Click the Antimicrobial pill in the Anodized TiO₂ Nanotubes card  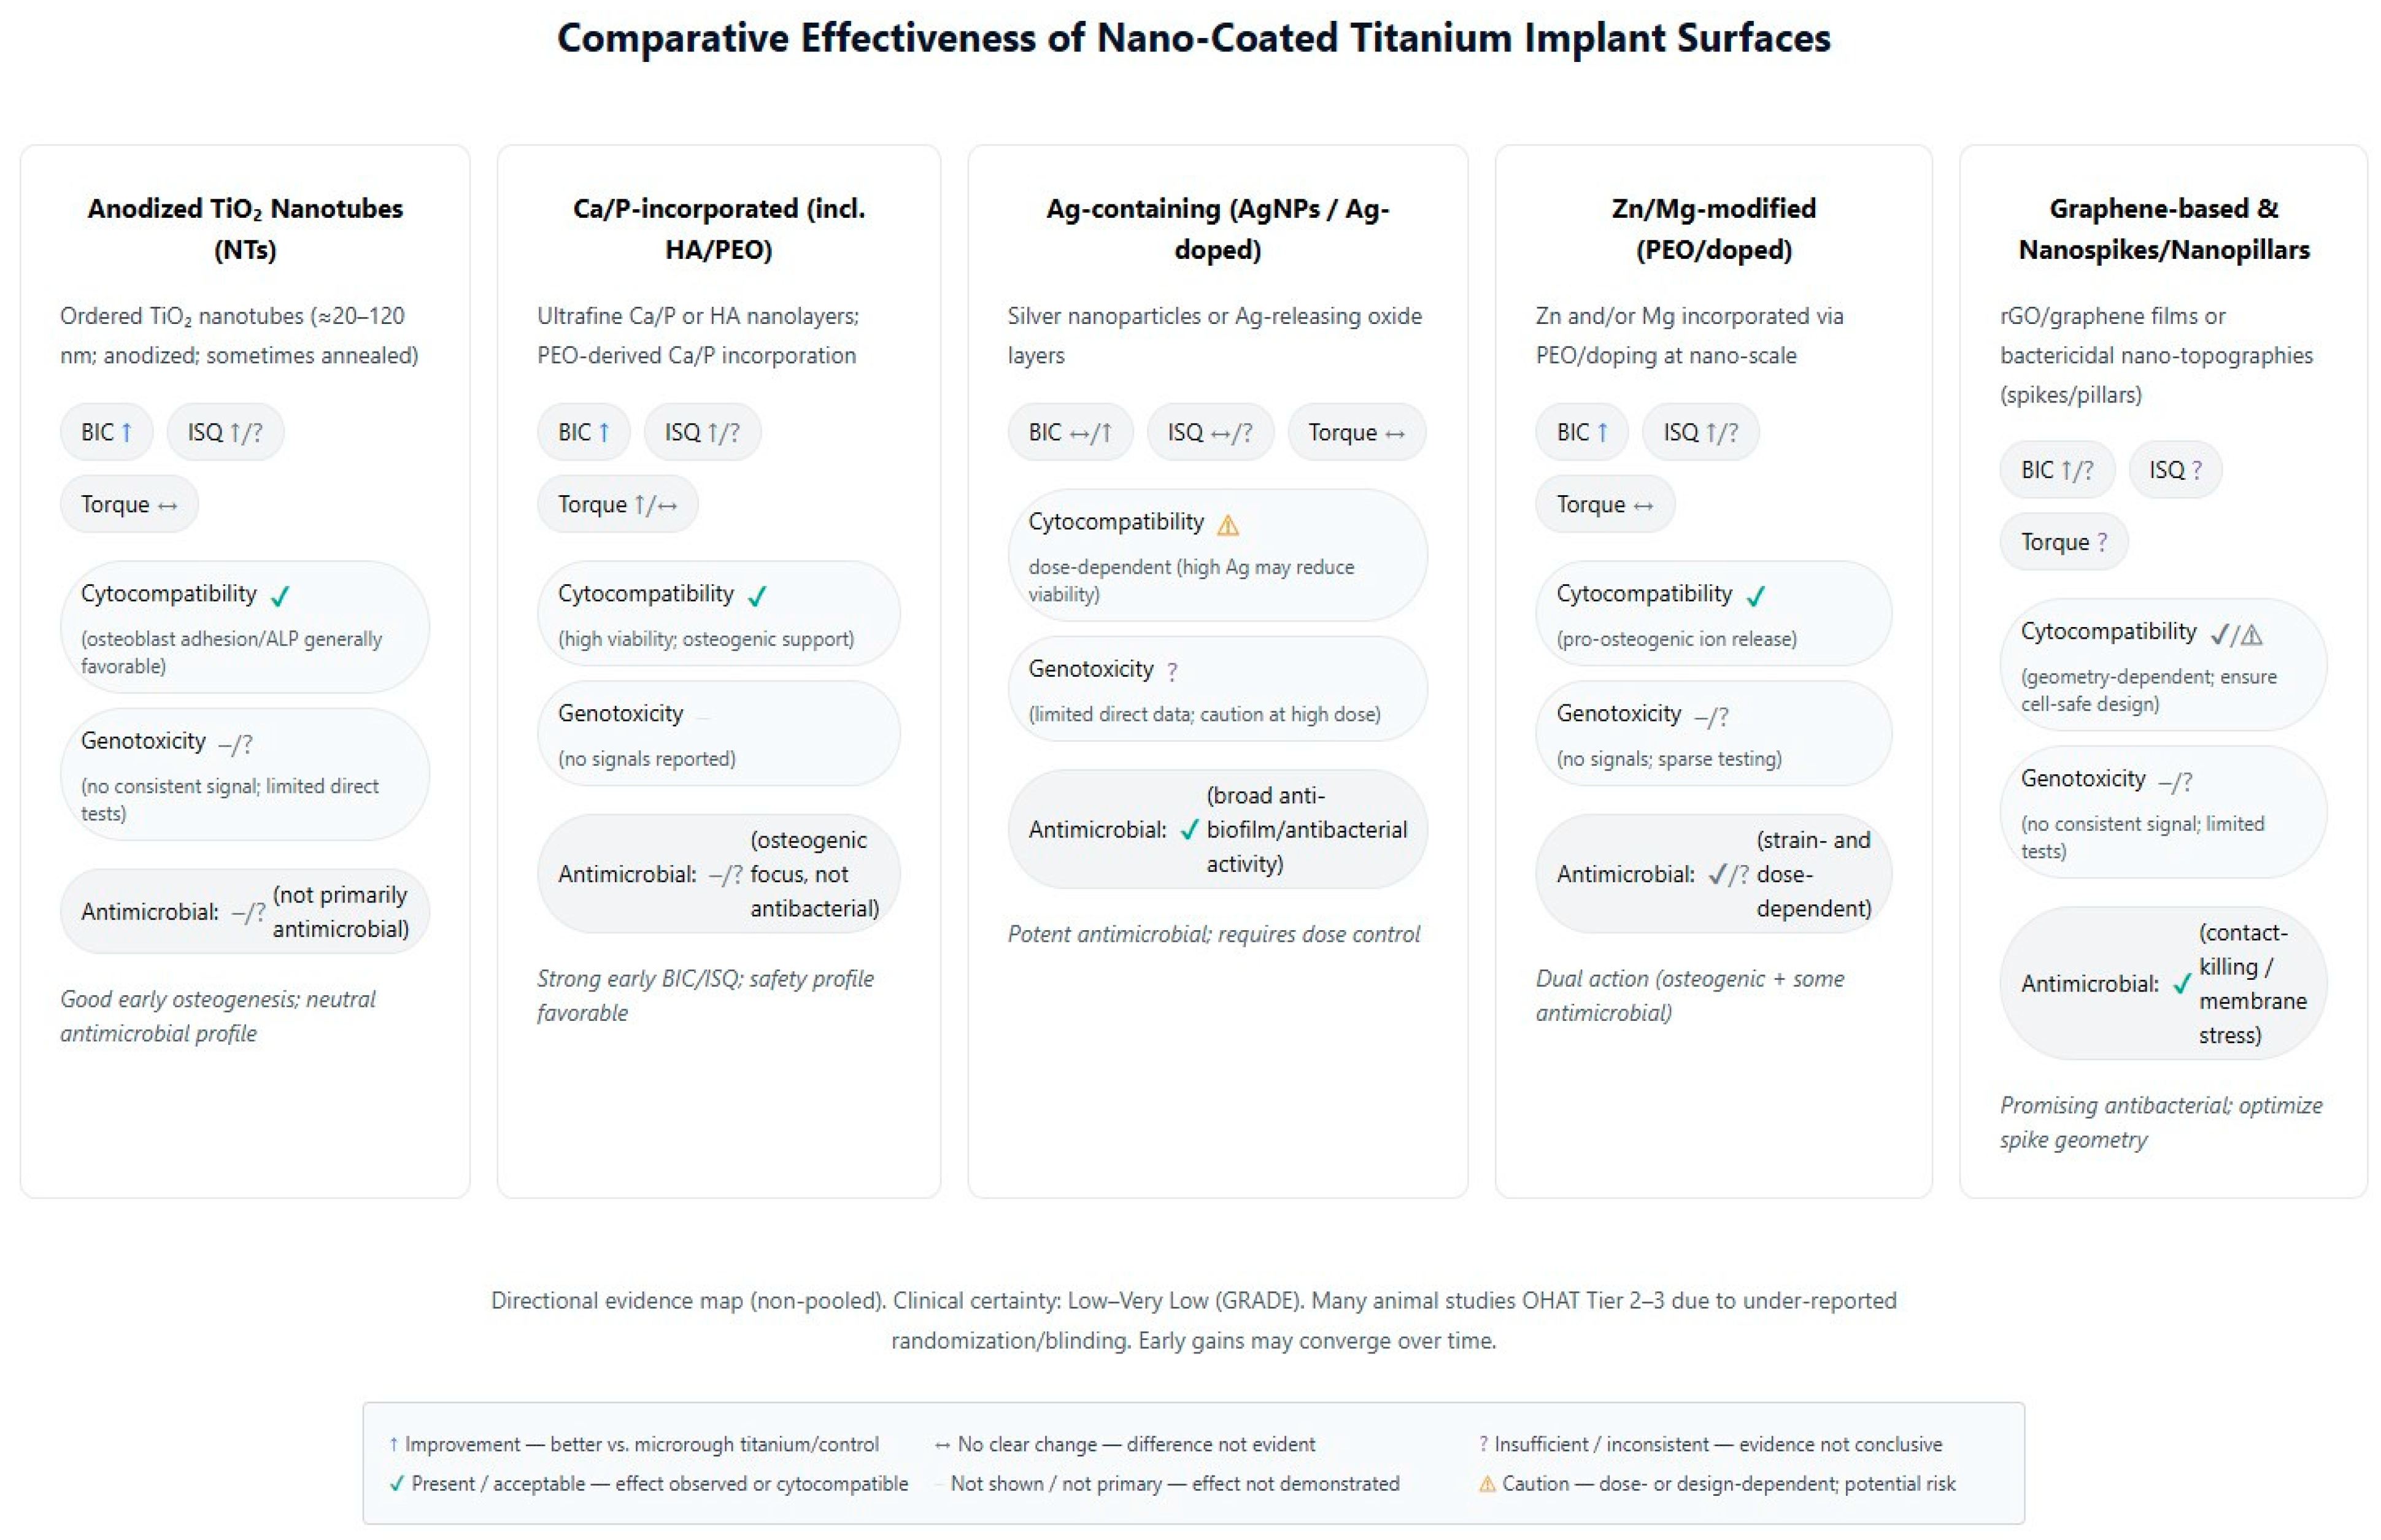tap(244, 911)
